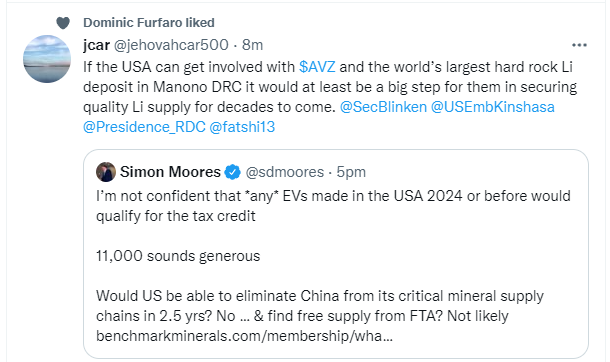Open the quoted tweet about EV tax credit
Image resolution: width=610 pixels, height=362 pixels.
pos(336,254)
